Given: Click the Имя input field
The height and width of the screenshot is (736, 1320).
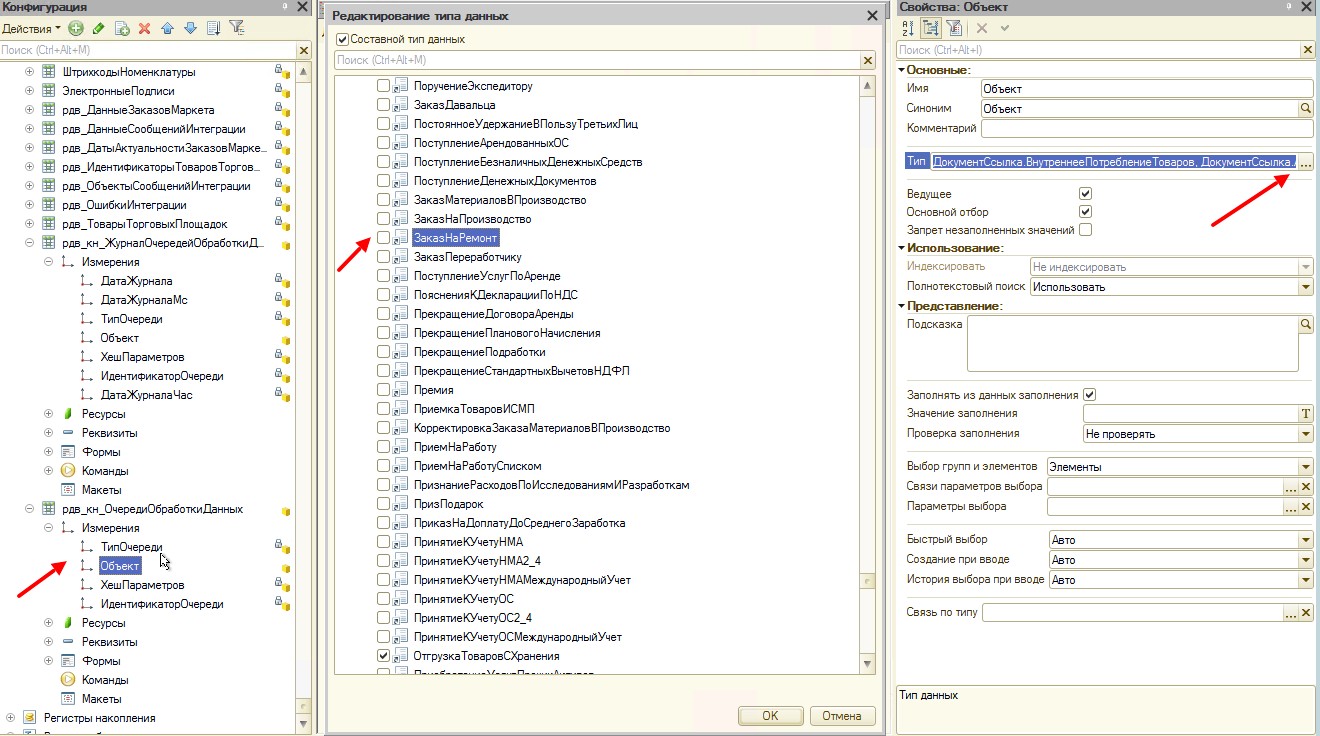Looking at the screenshot, I should click(1146, 88).
